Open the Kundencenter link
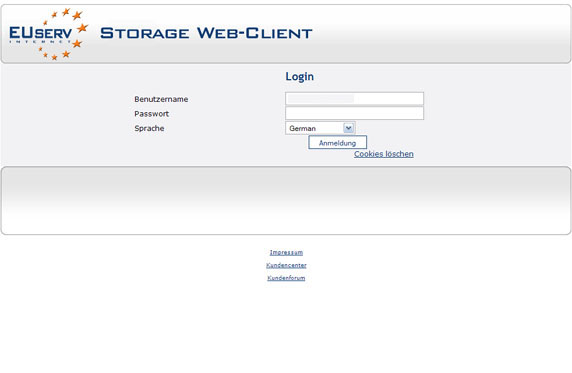This screenshot has height=373, width=572. (286, 265)
